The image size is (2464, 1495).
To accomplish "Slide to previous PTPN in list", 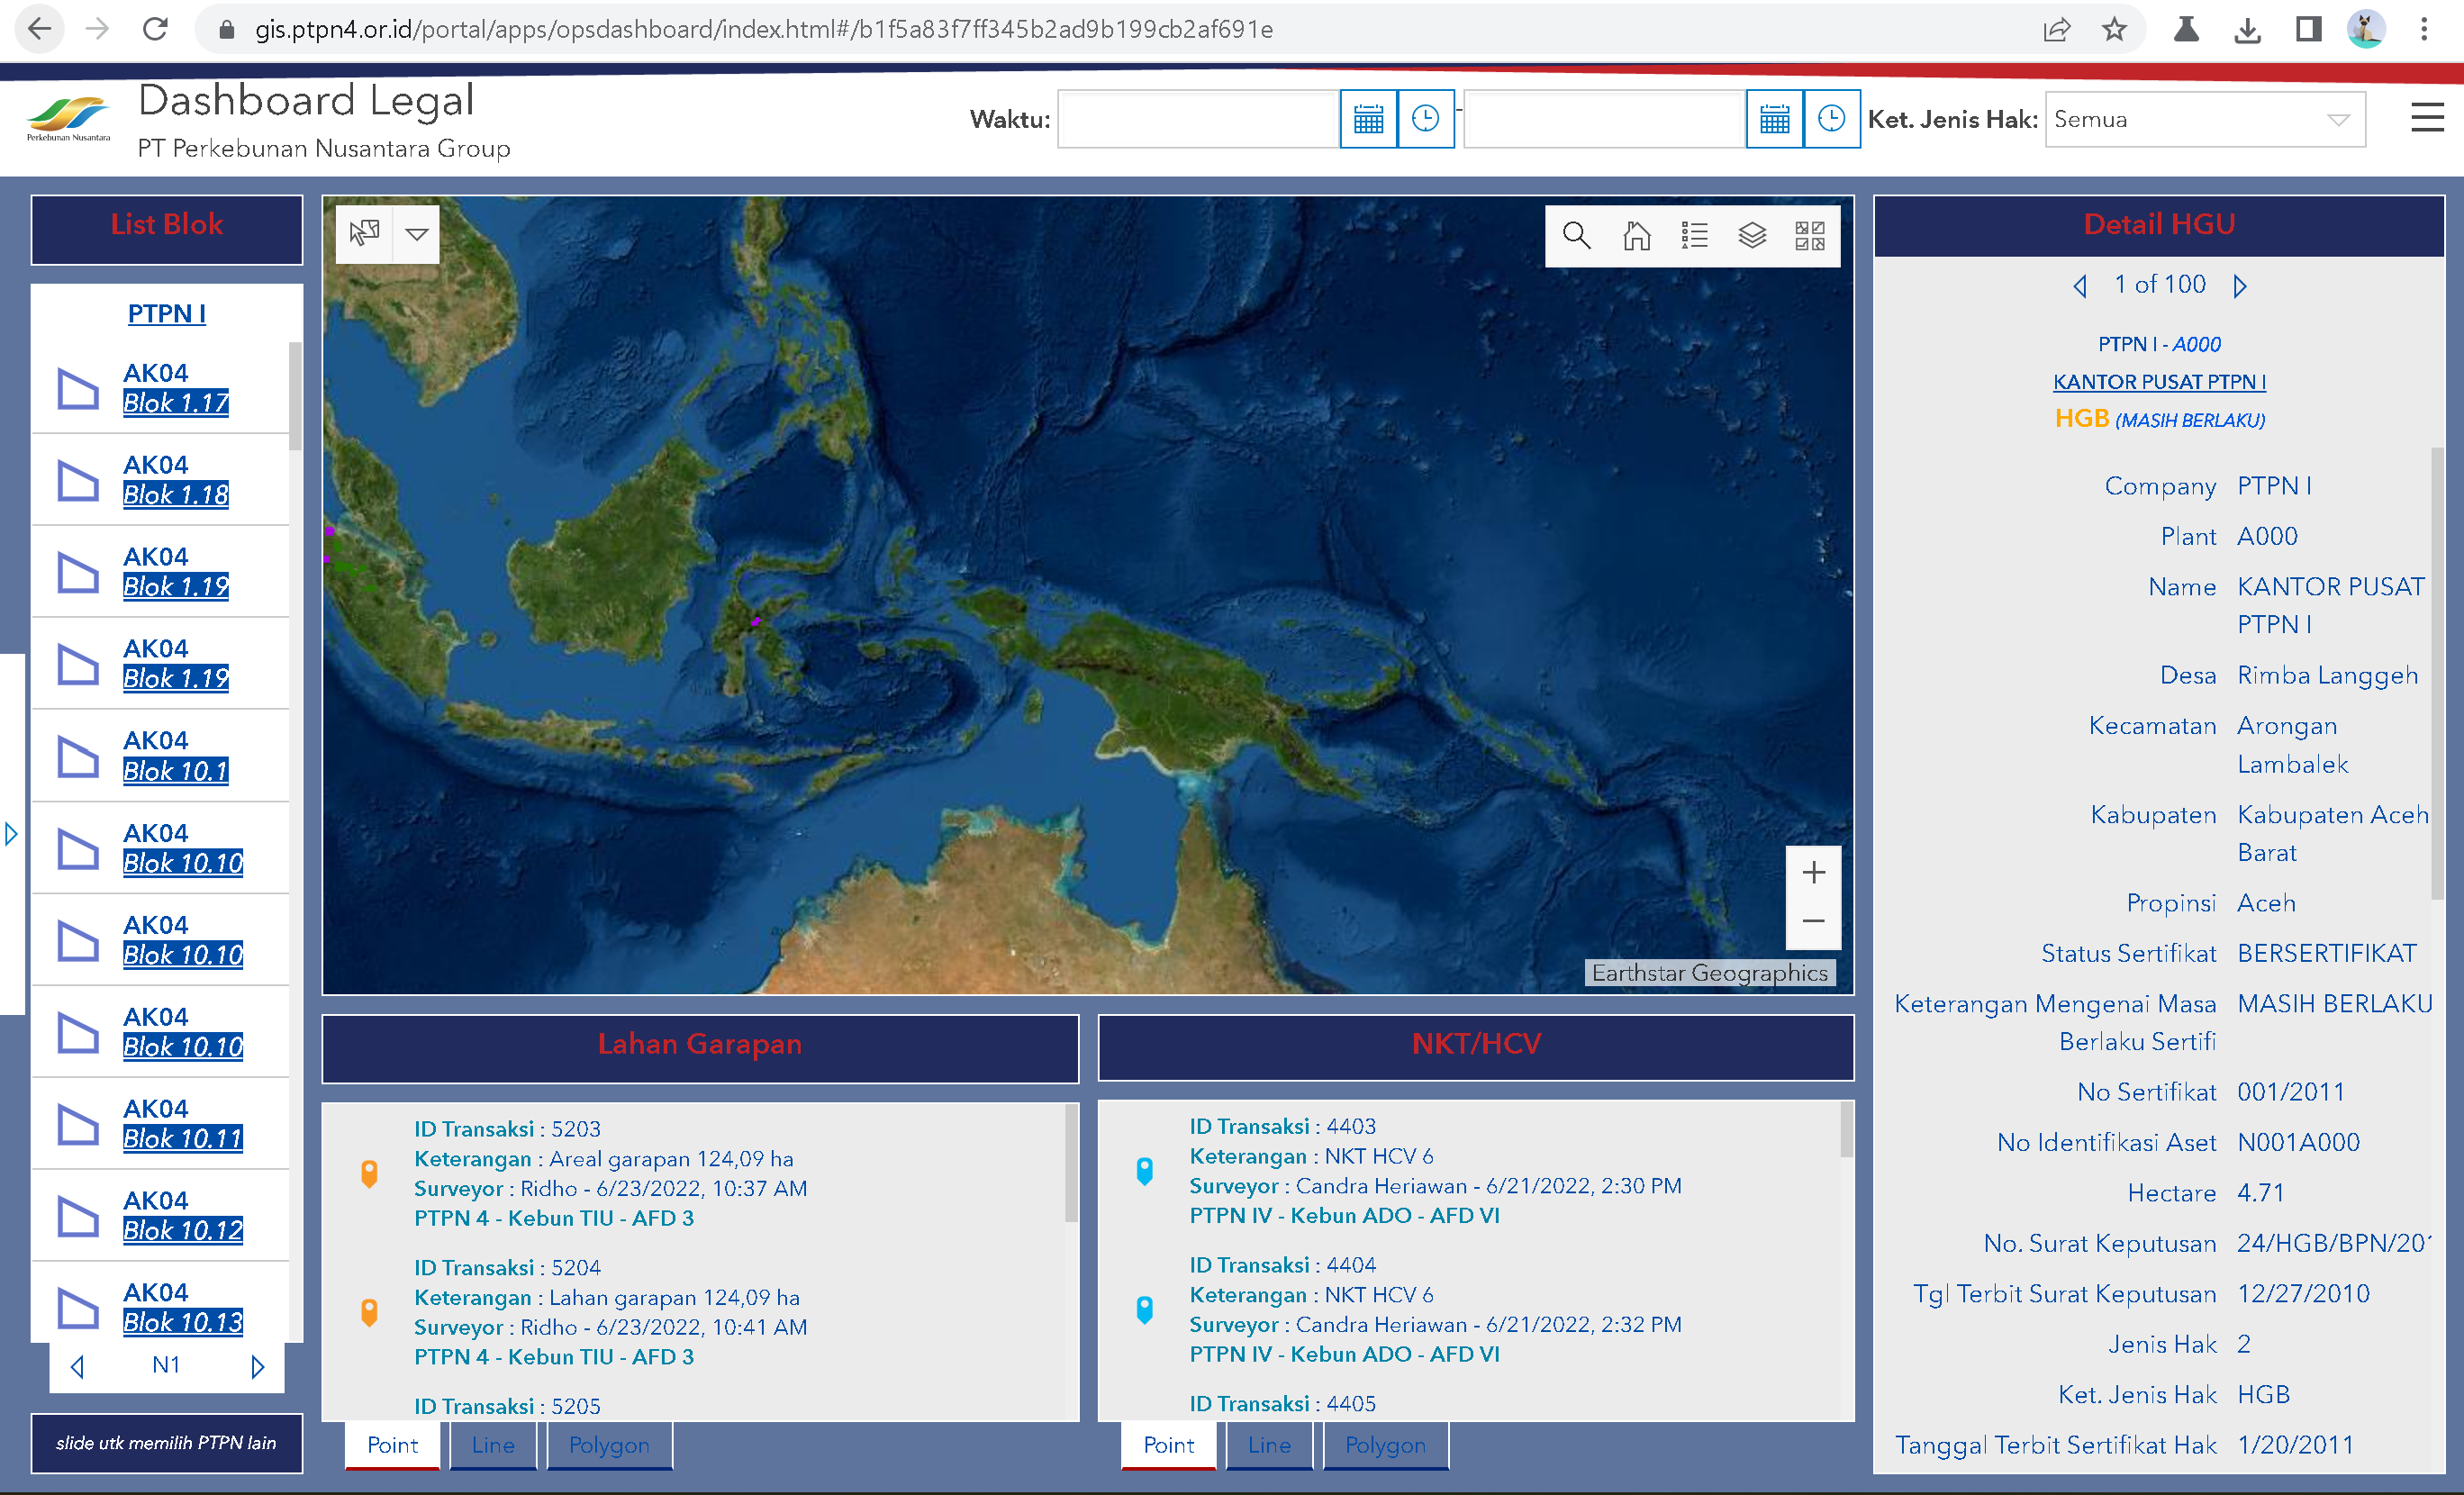I will click(77, 1366).
